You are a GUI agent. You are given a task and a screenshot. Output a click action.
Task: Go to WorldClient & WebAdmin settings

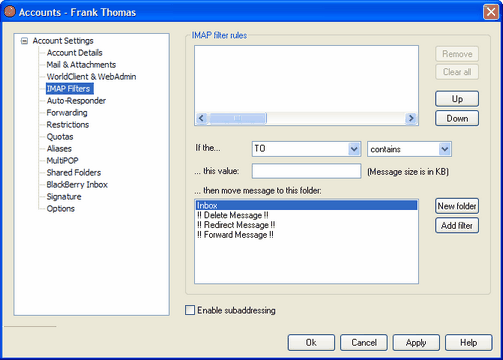(91, 77)
